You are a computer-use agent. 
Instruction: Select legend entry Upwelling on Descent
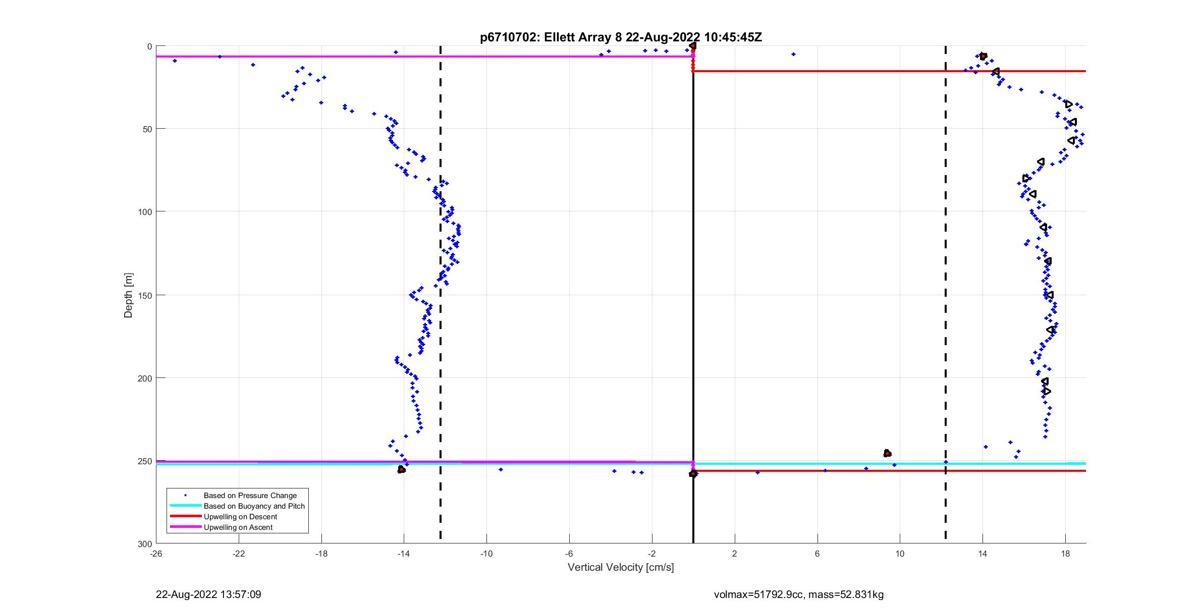pyautogui.click(x=241, y=516)
